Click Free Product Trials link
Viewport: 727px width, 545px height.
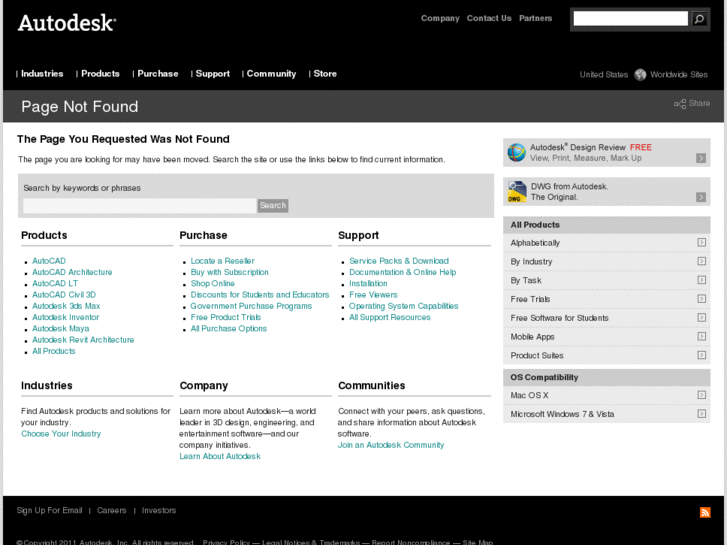click(x=226, y=317)
